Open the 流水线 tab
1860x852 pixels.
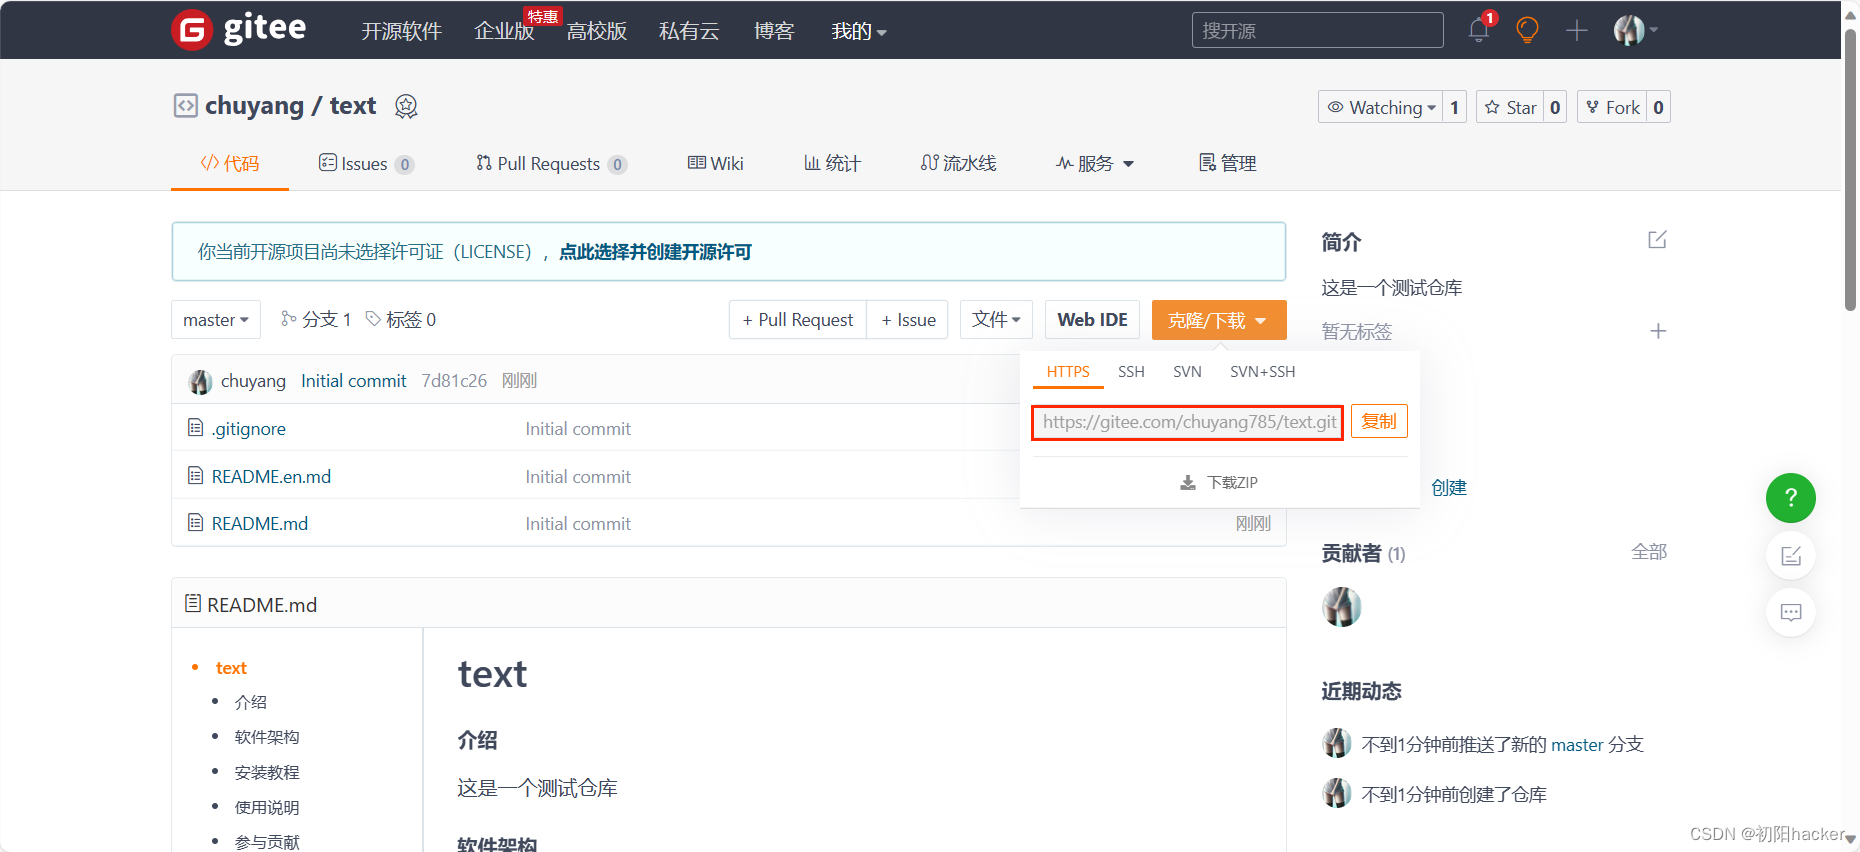[958, 163]
